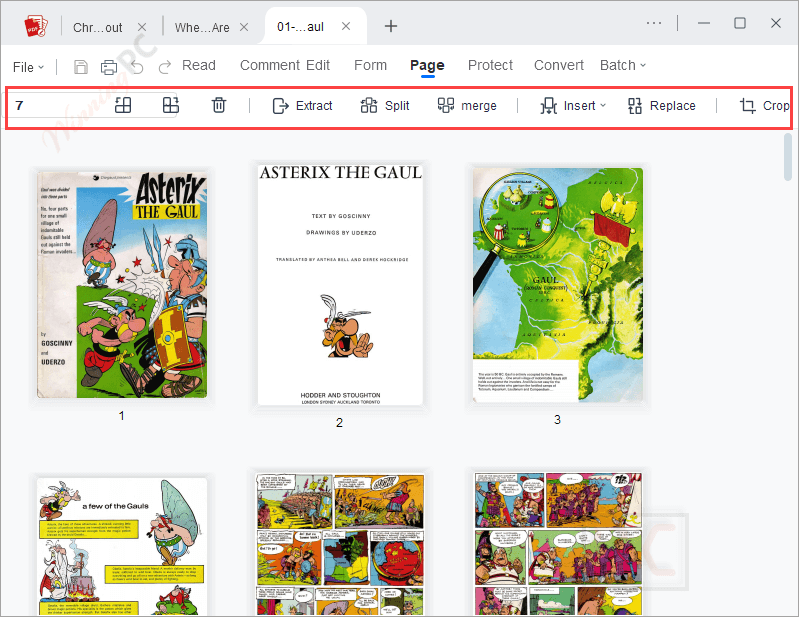
Task: Switch to the Convert tab
Action: click(x=558, y=65)
